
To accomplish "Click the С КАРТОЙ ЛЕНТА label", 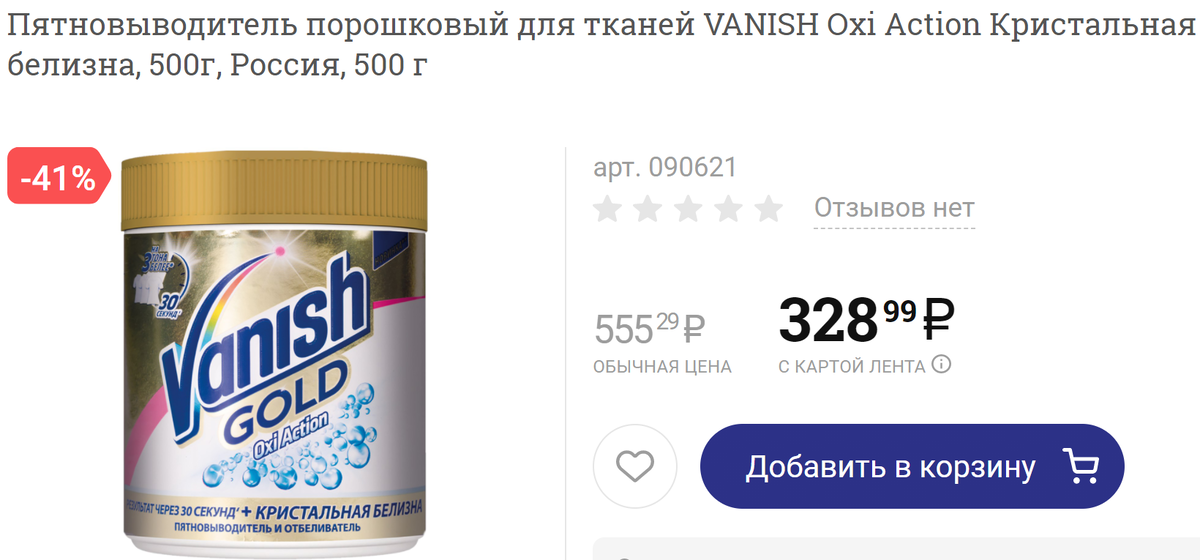I will coord(852,367).
